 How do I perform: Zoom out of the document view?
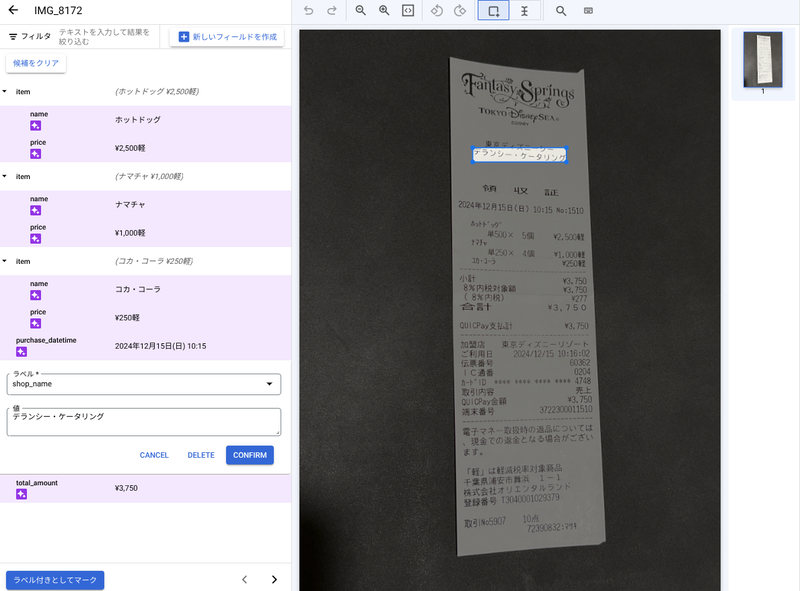coord(361,11)
